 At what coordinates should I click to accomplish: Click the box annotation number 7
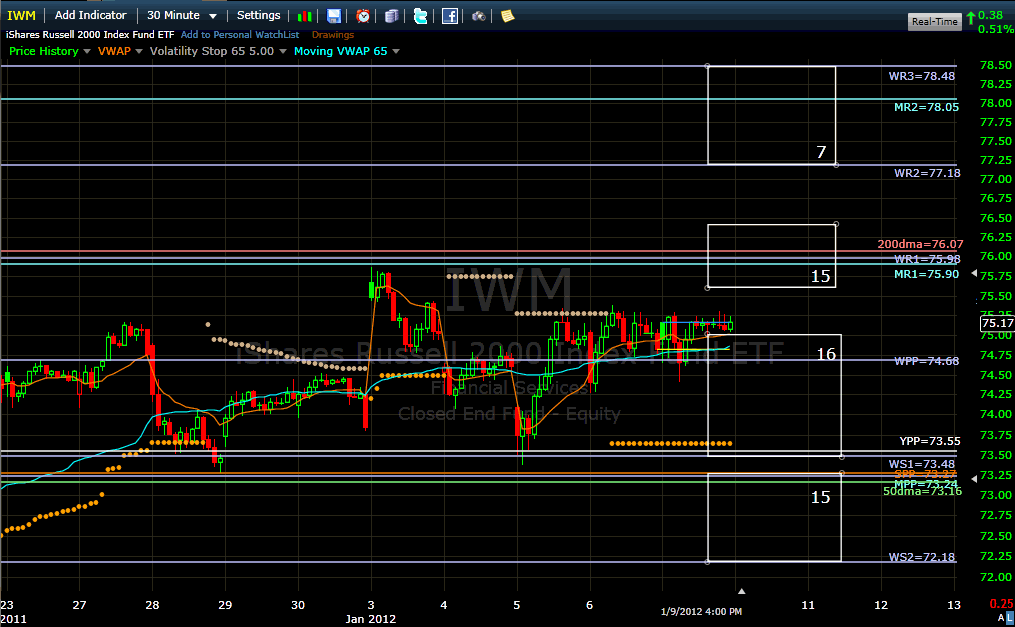[x=821, y=152]
